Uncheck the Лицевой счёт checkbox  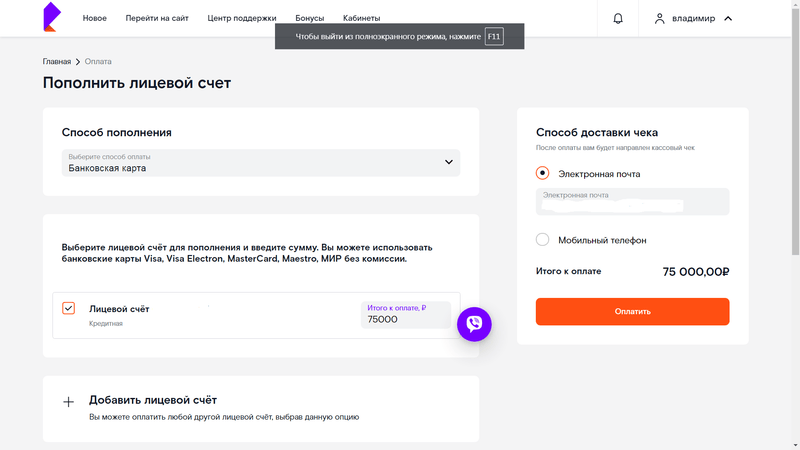tap(68, 309)
